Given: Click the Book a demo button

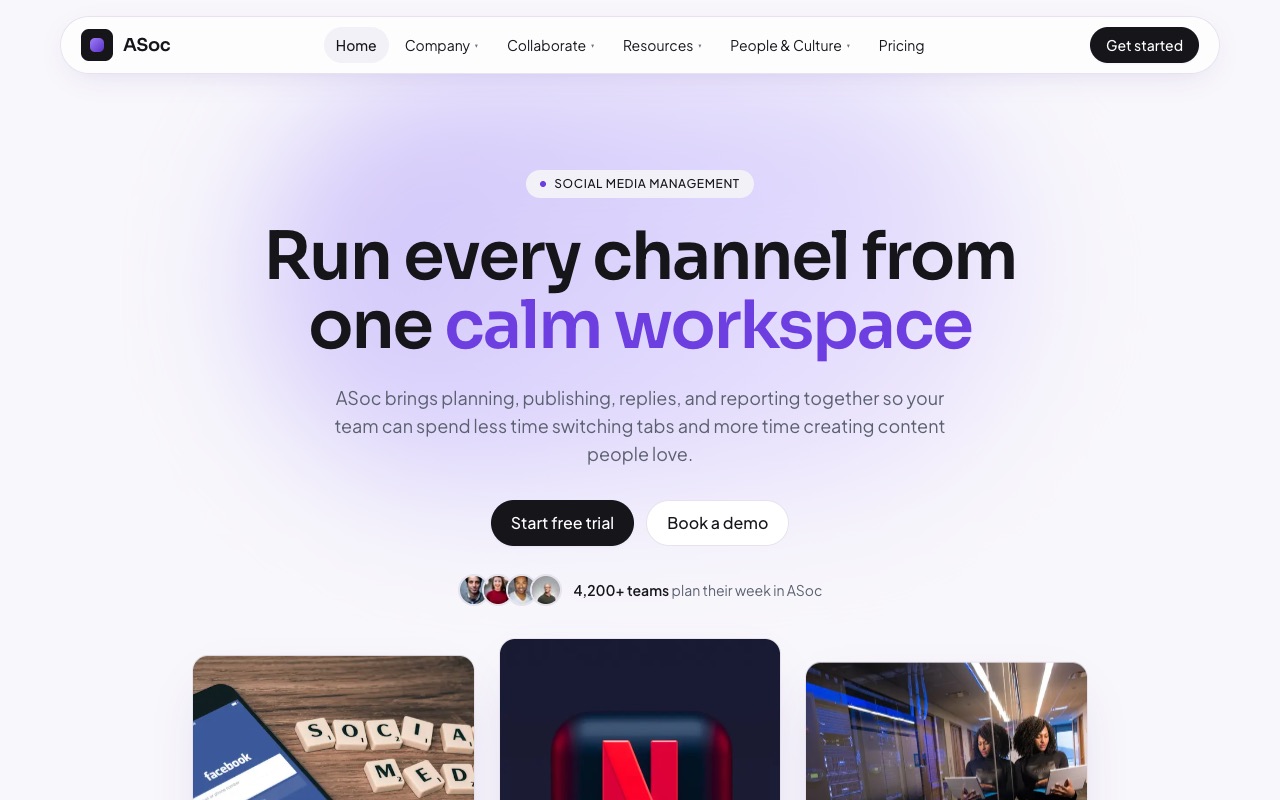Looking at the screenshot, I should pos(717,523).
